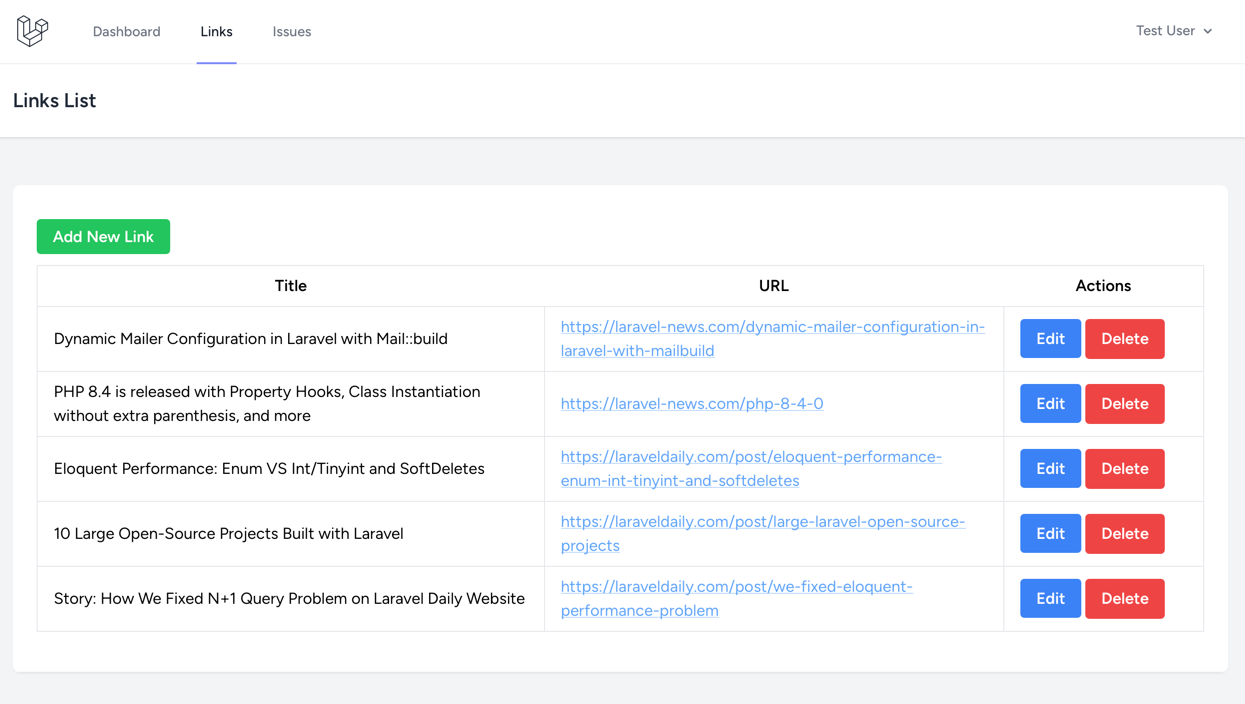Go to the Issues nav item
1245x704 pixels.
click(x=292, y=32)
